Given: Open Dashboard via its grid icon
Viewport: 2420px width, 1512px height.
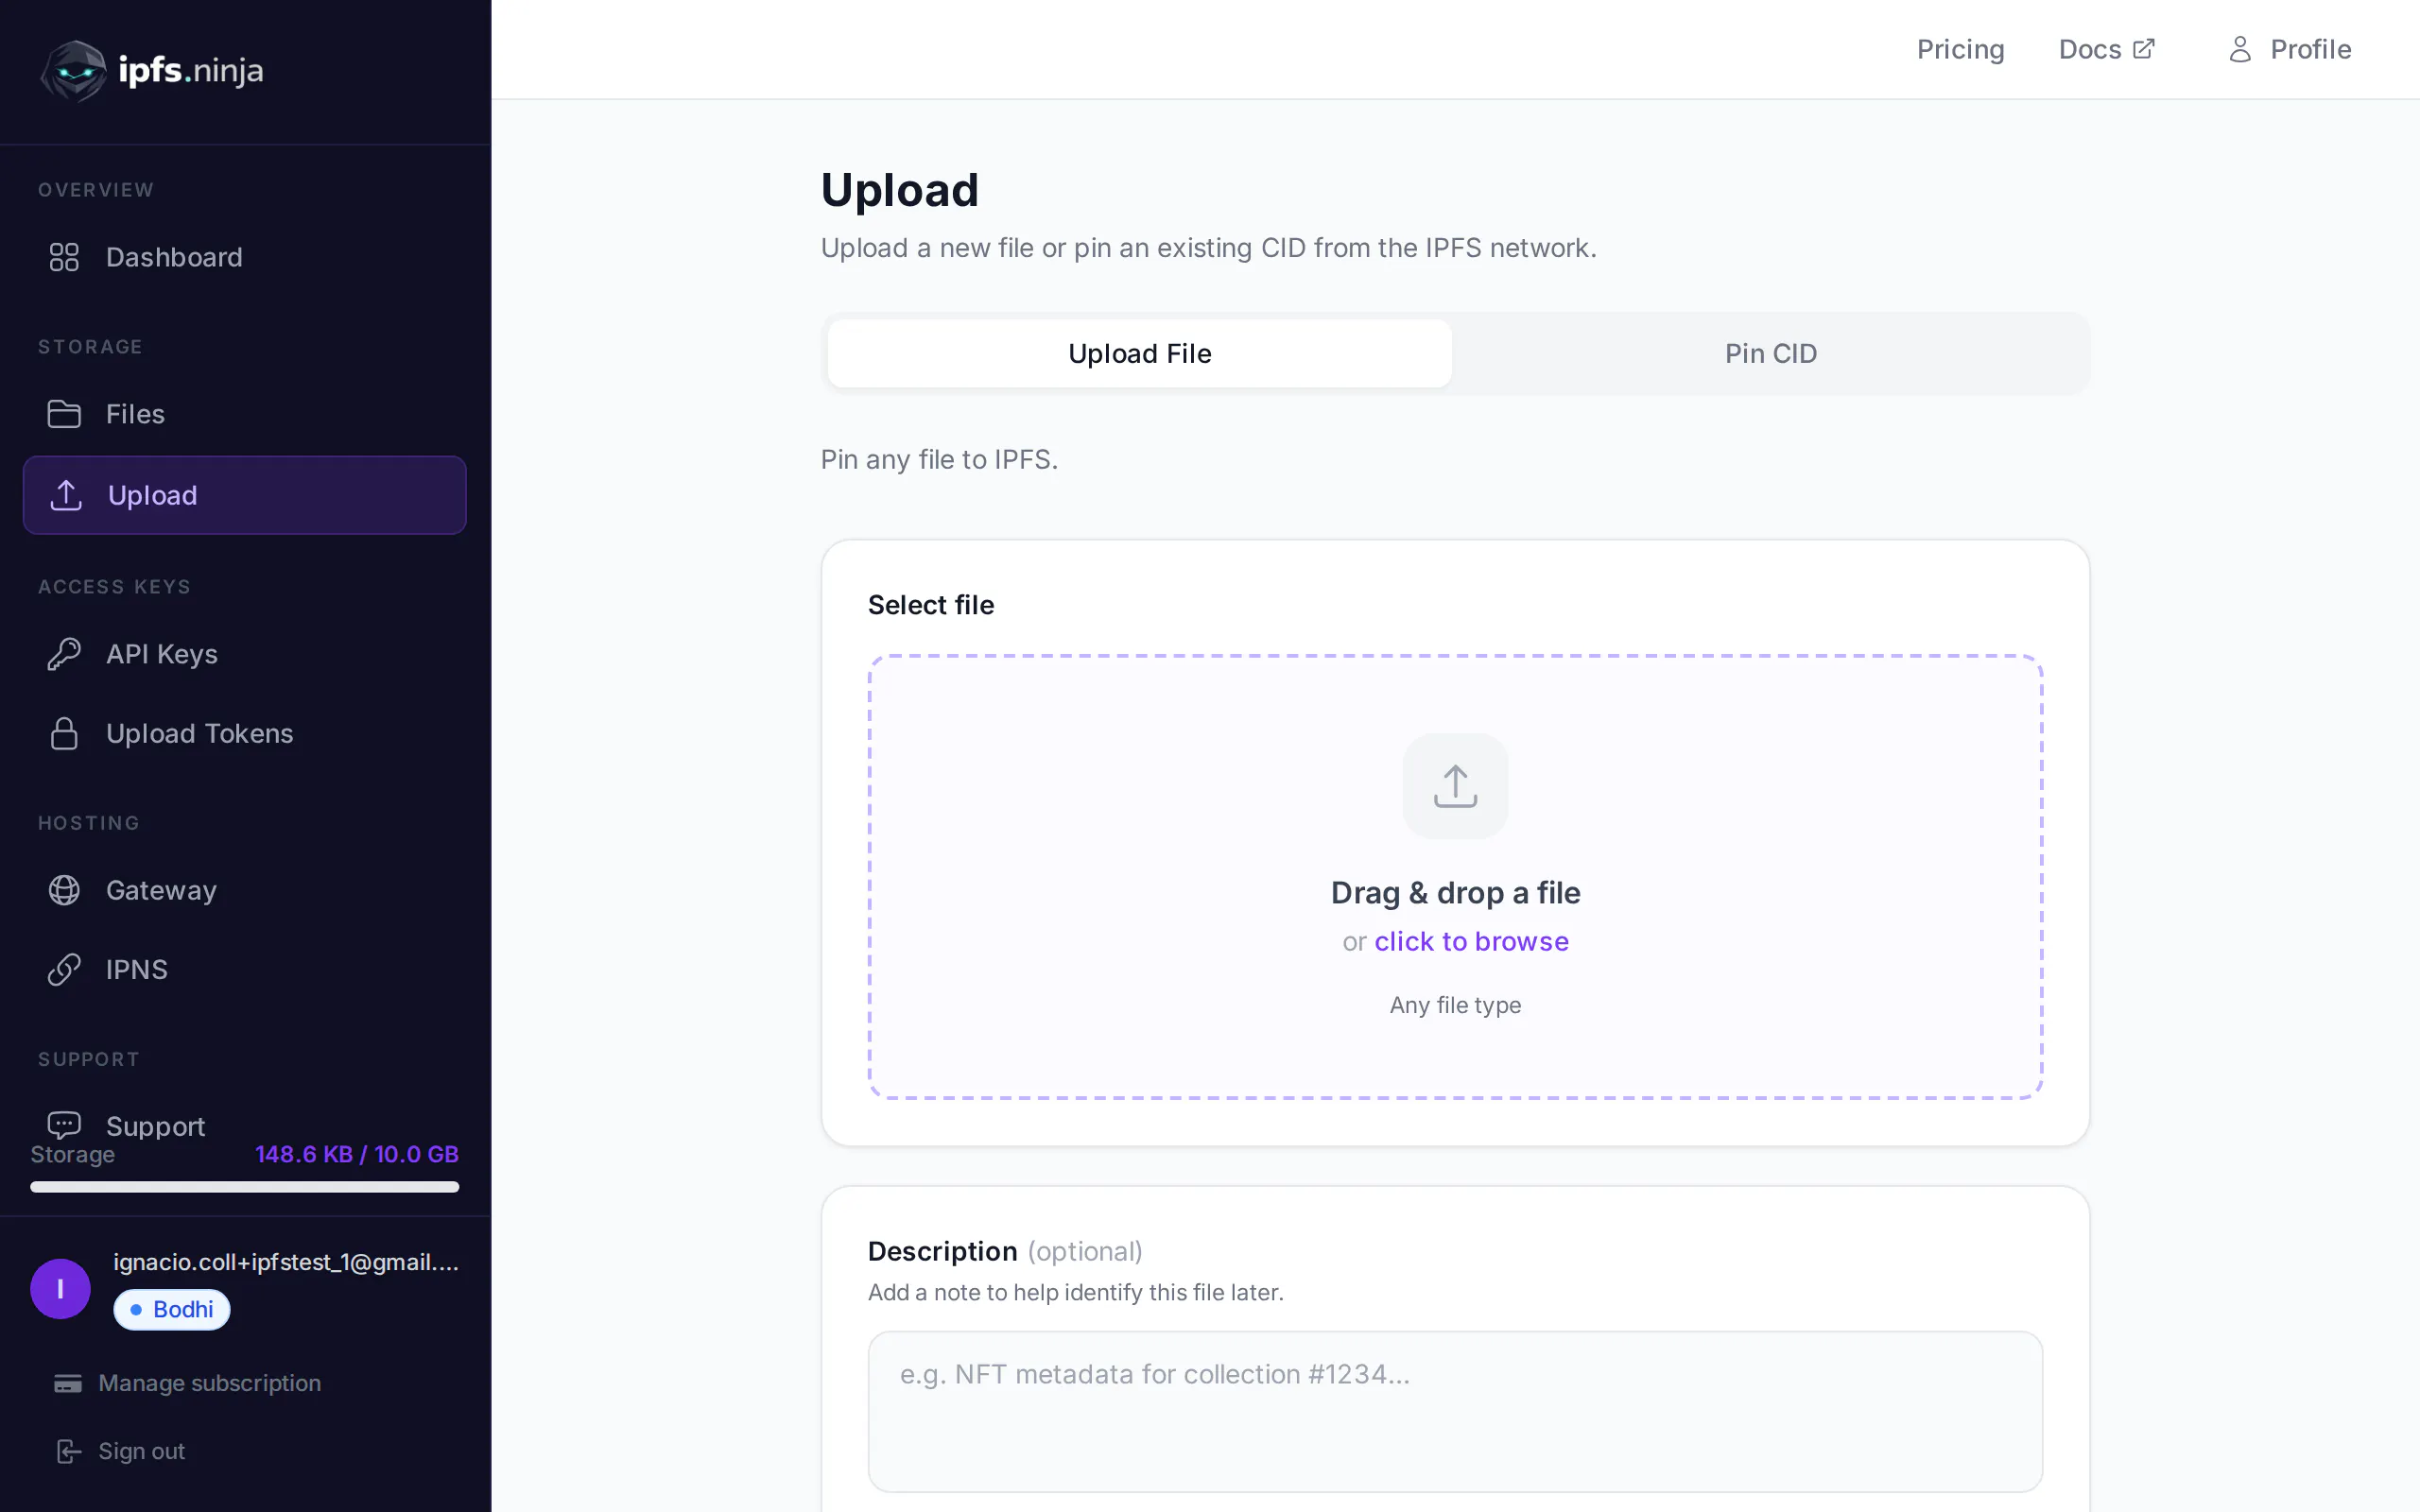Looking at the screenshot, I should pos(64,257).
